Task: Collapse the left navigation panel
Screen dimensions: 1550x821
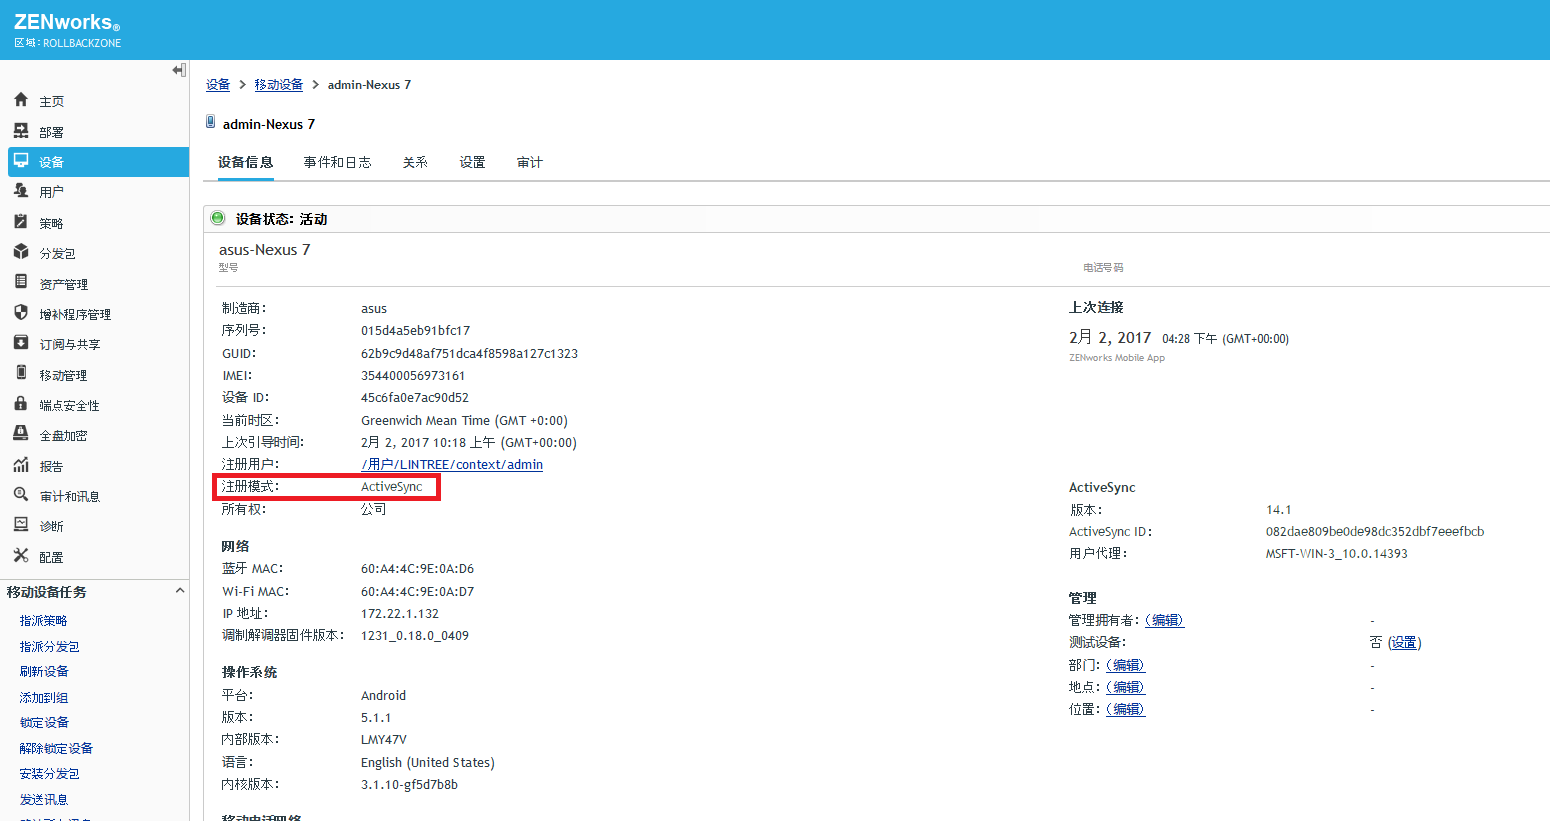Action: click(x=179, y=70)
